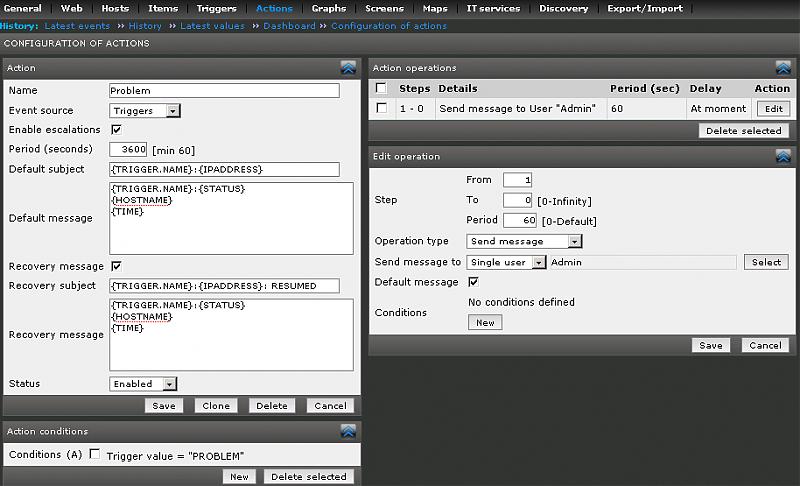Screen dimensions: 800x486
Task: Uncheck the Recovery message checkbox
Action: pyautogui.click(x=116, y=267)
